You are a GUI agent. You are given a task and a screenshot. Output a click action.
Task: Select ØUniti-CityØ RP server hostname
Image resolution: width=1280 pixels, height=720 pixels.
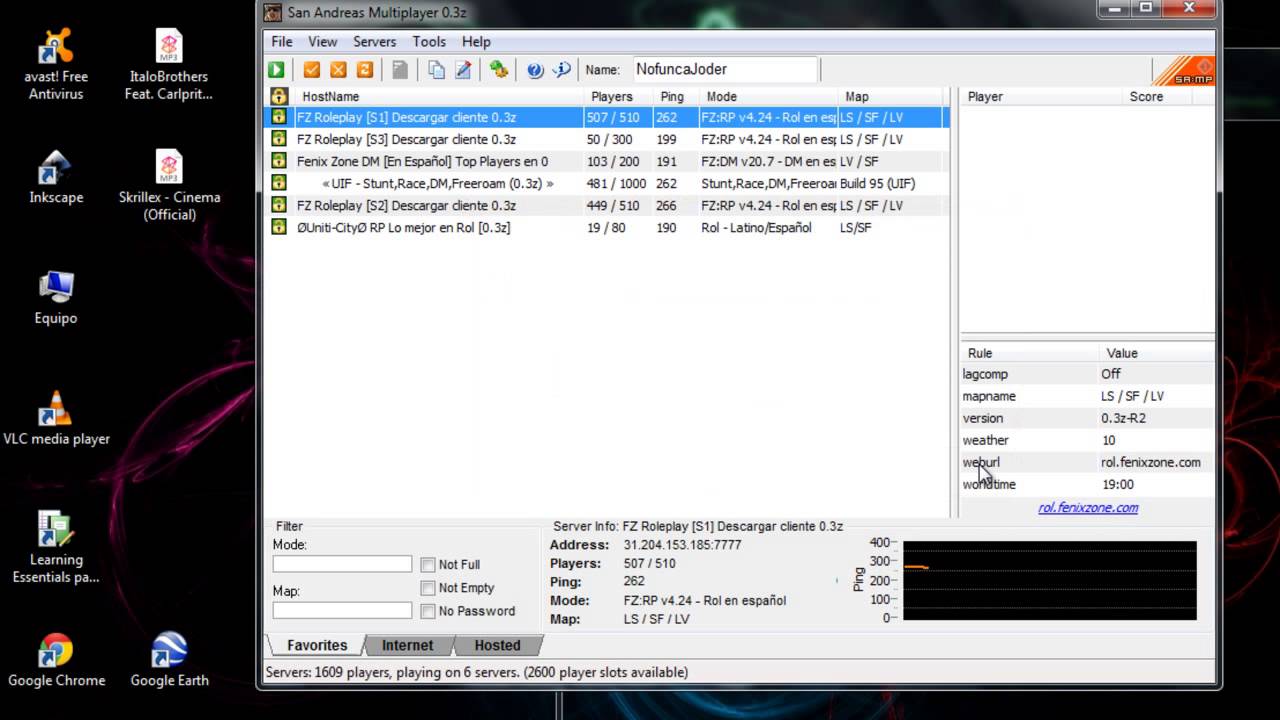click(403, 227)
